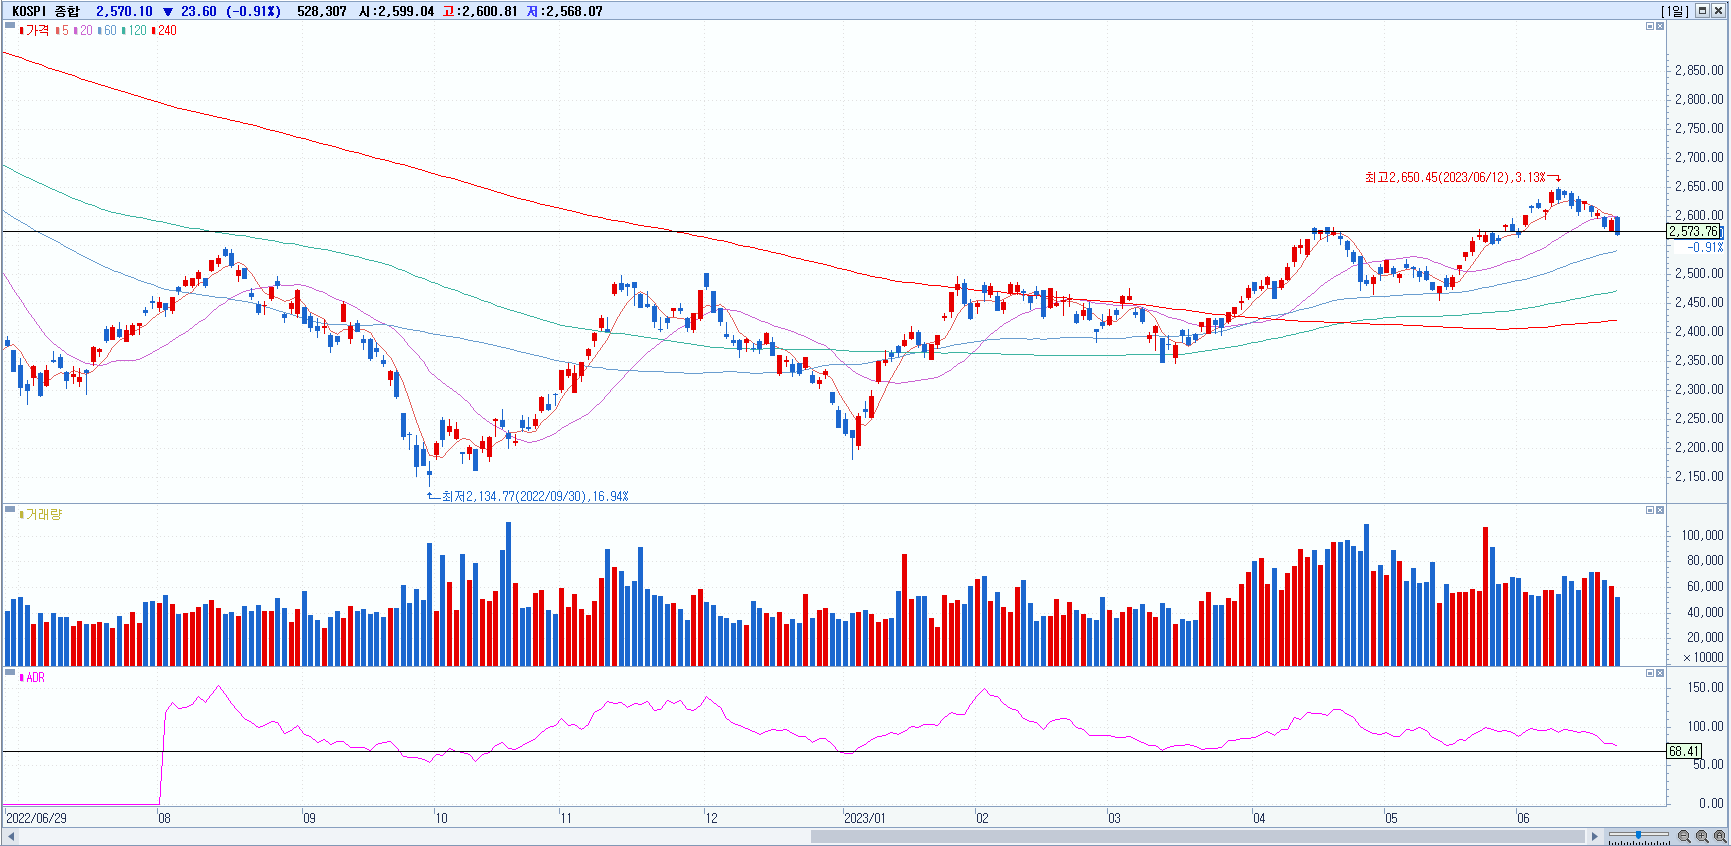Click the 2023/01 date axis label

(865, 818)
